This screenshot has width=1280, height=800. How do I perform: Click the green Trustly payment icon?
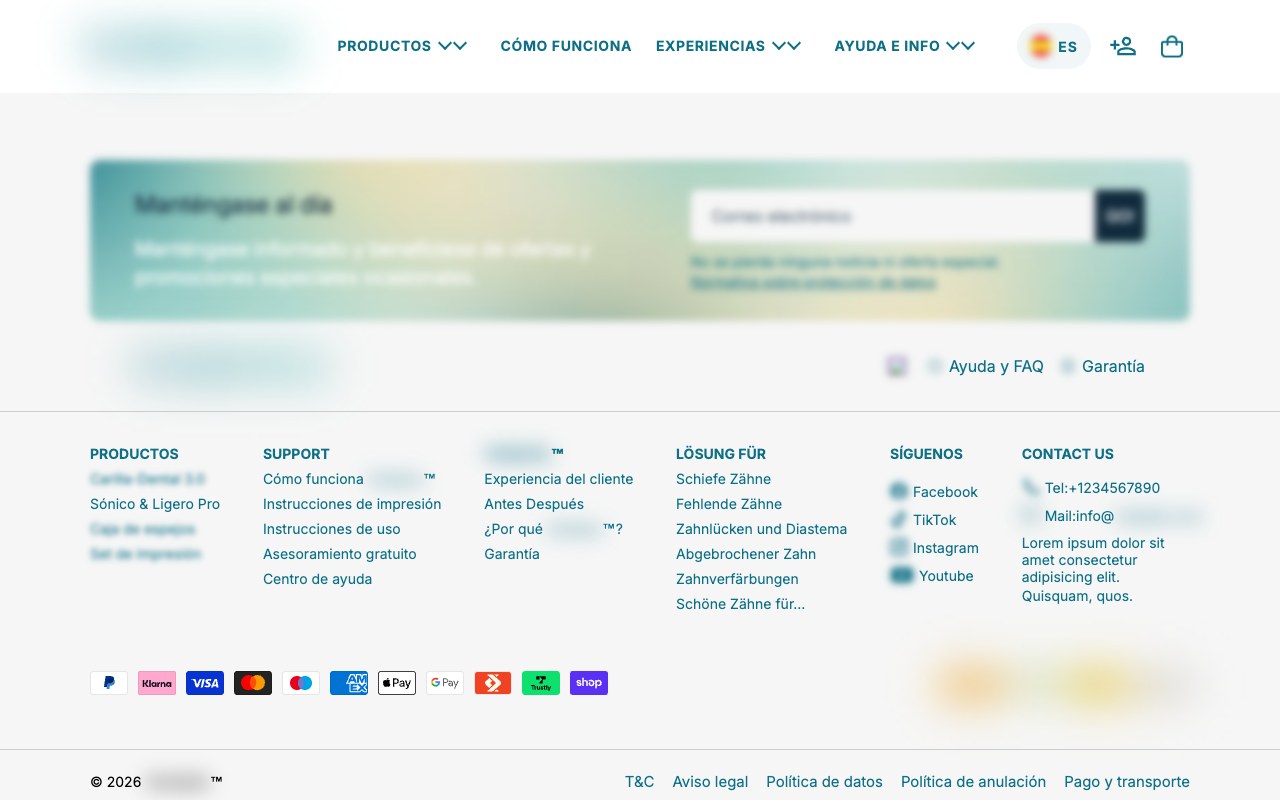click(541, 683)
